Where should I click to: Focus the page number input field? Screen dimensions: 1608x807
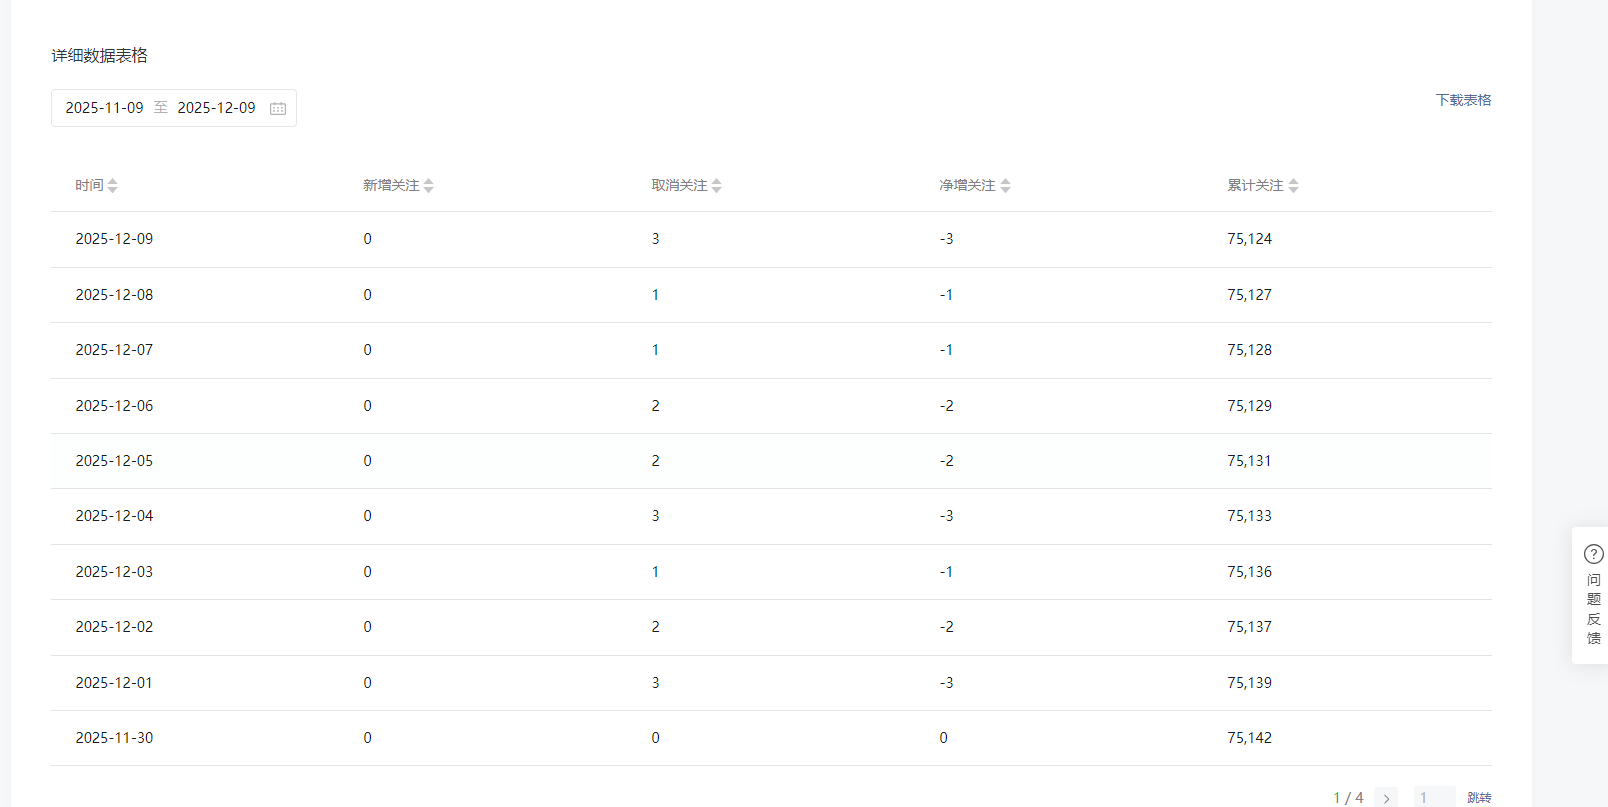click(x=1434, y=798)
